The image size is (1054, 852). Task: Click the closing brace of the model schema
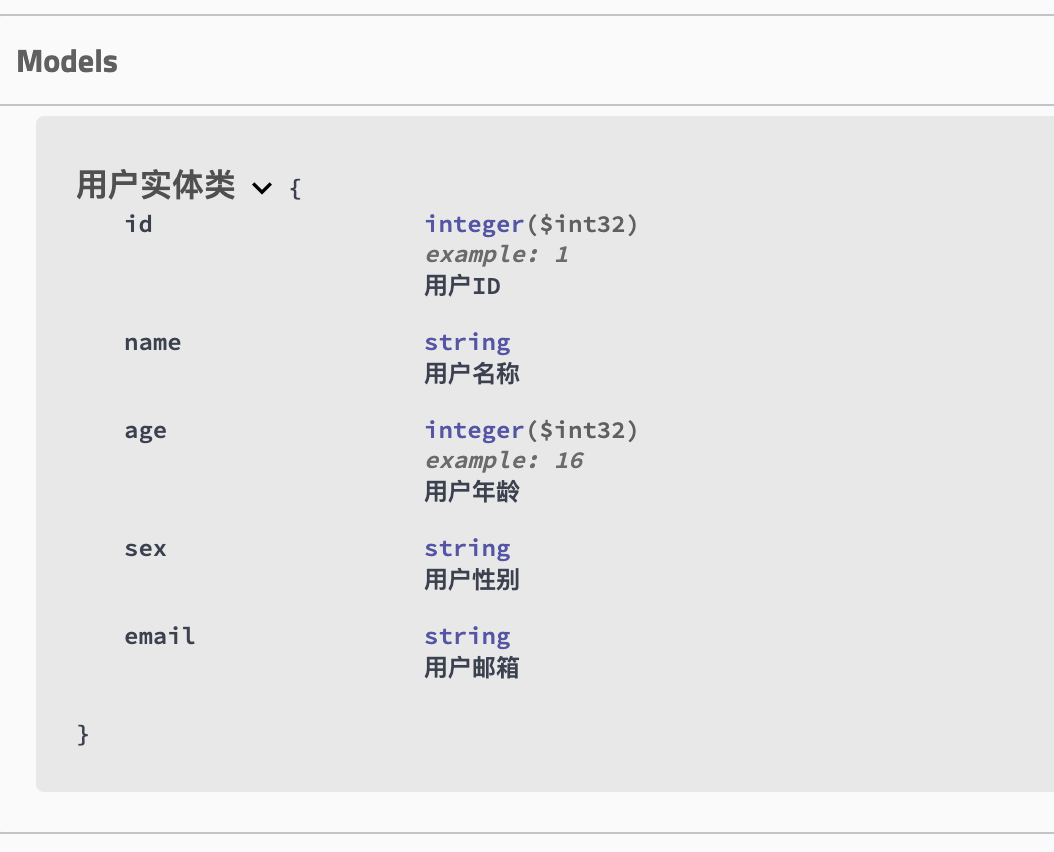83,734
